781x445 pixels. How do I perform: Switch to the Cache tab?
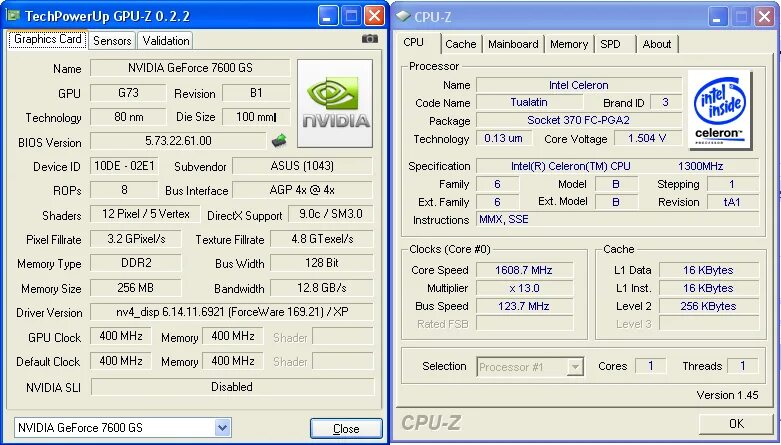(x=461, y=44)
